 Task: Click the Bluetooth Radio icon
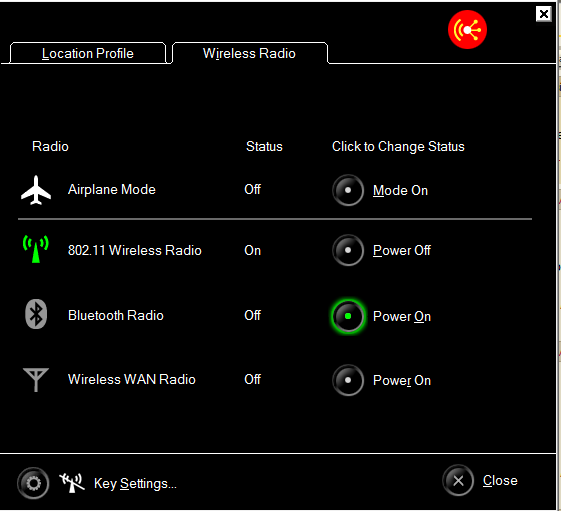pyautogui.click(x=36, y=314)
